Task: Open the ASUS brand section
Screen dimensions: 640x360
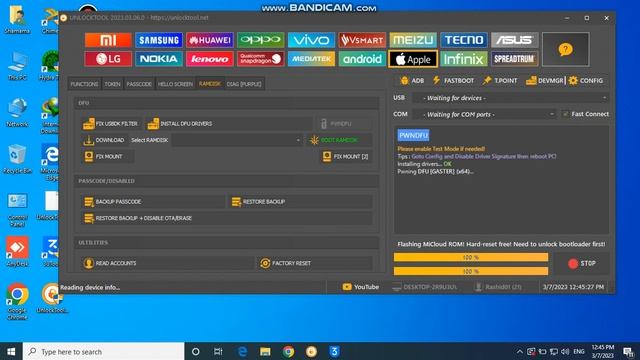Action: point(514,40)
